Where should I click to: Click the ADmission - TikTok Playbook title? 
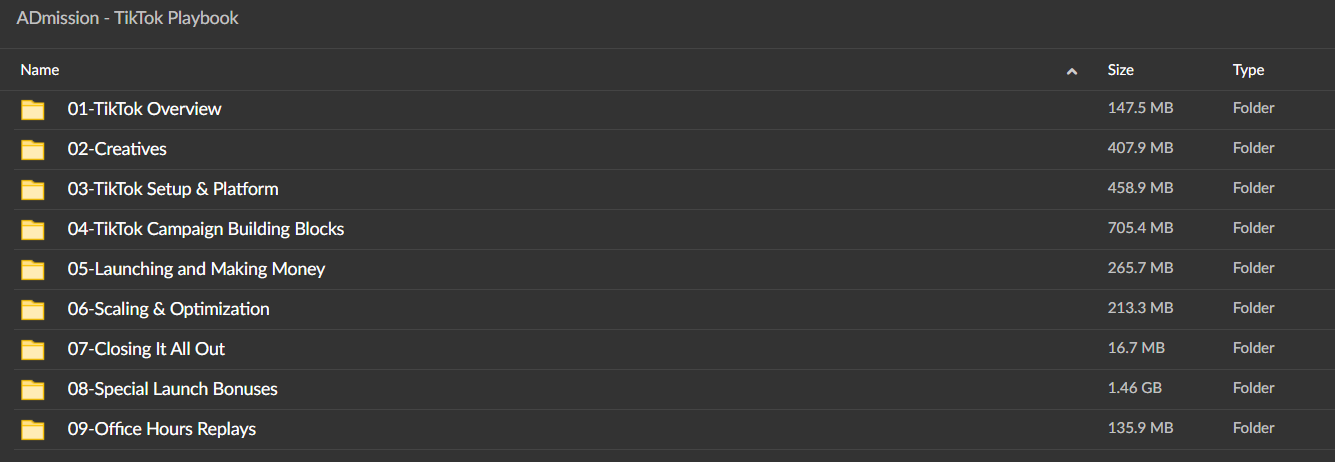[x=127, y=18]
